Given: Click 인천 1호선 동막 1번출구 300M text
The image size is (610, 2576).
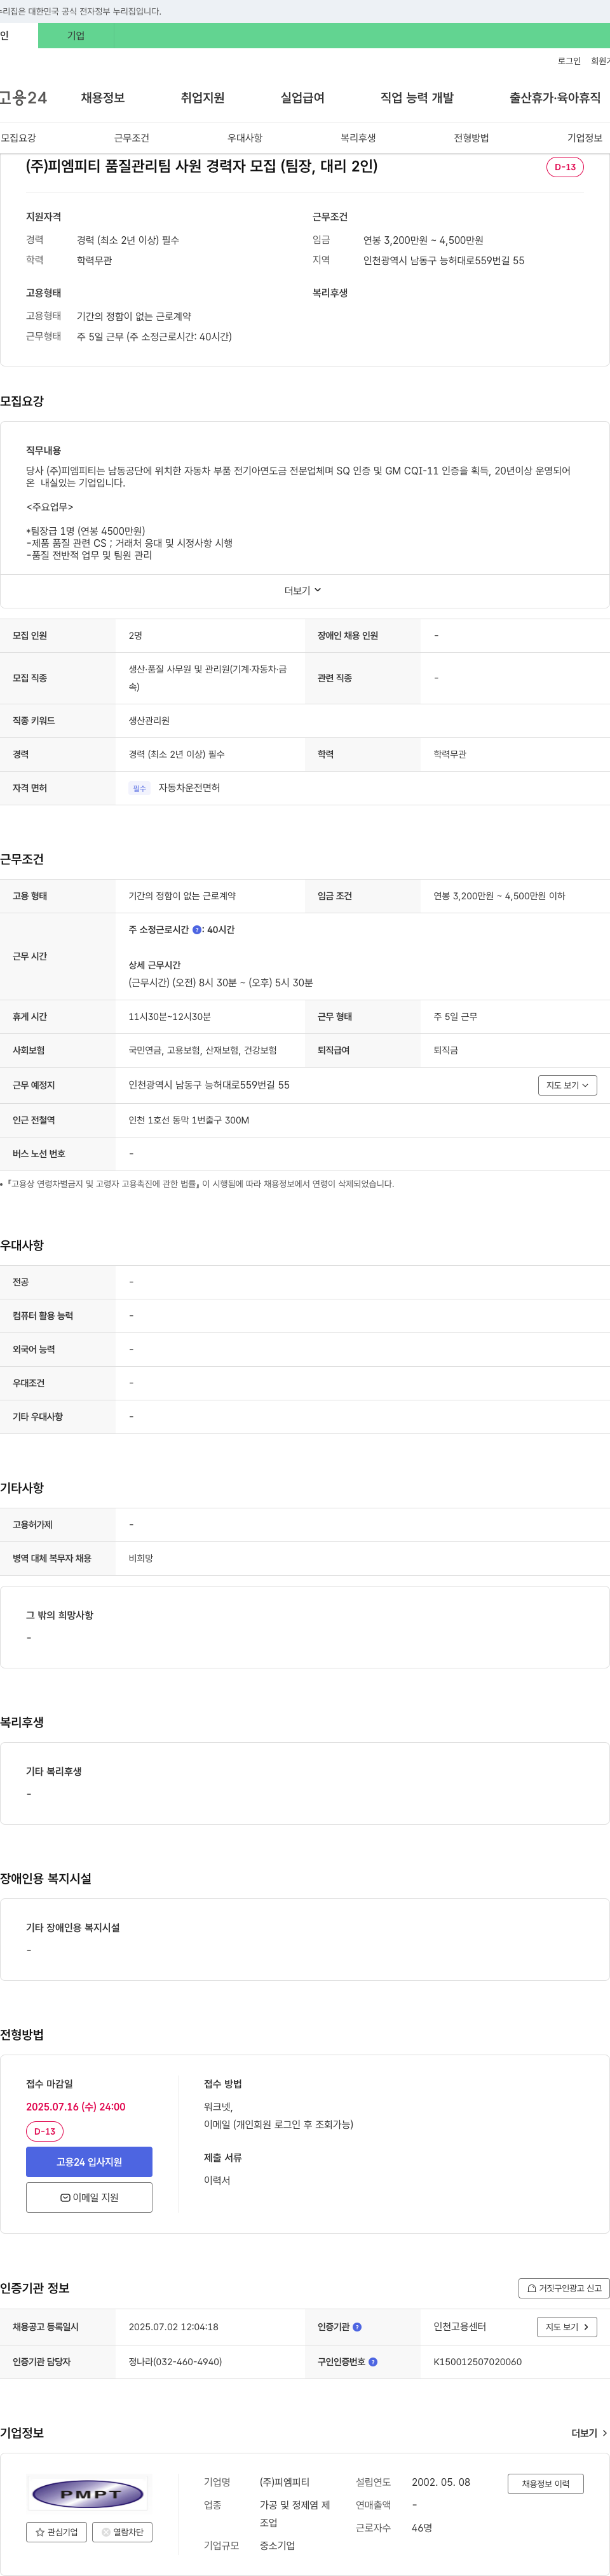Looking at the screenshot, I should click(189, 1120).
